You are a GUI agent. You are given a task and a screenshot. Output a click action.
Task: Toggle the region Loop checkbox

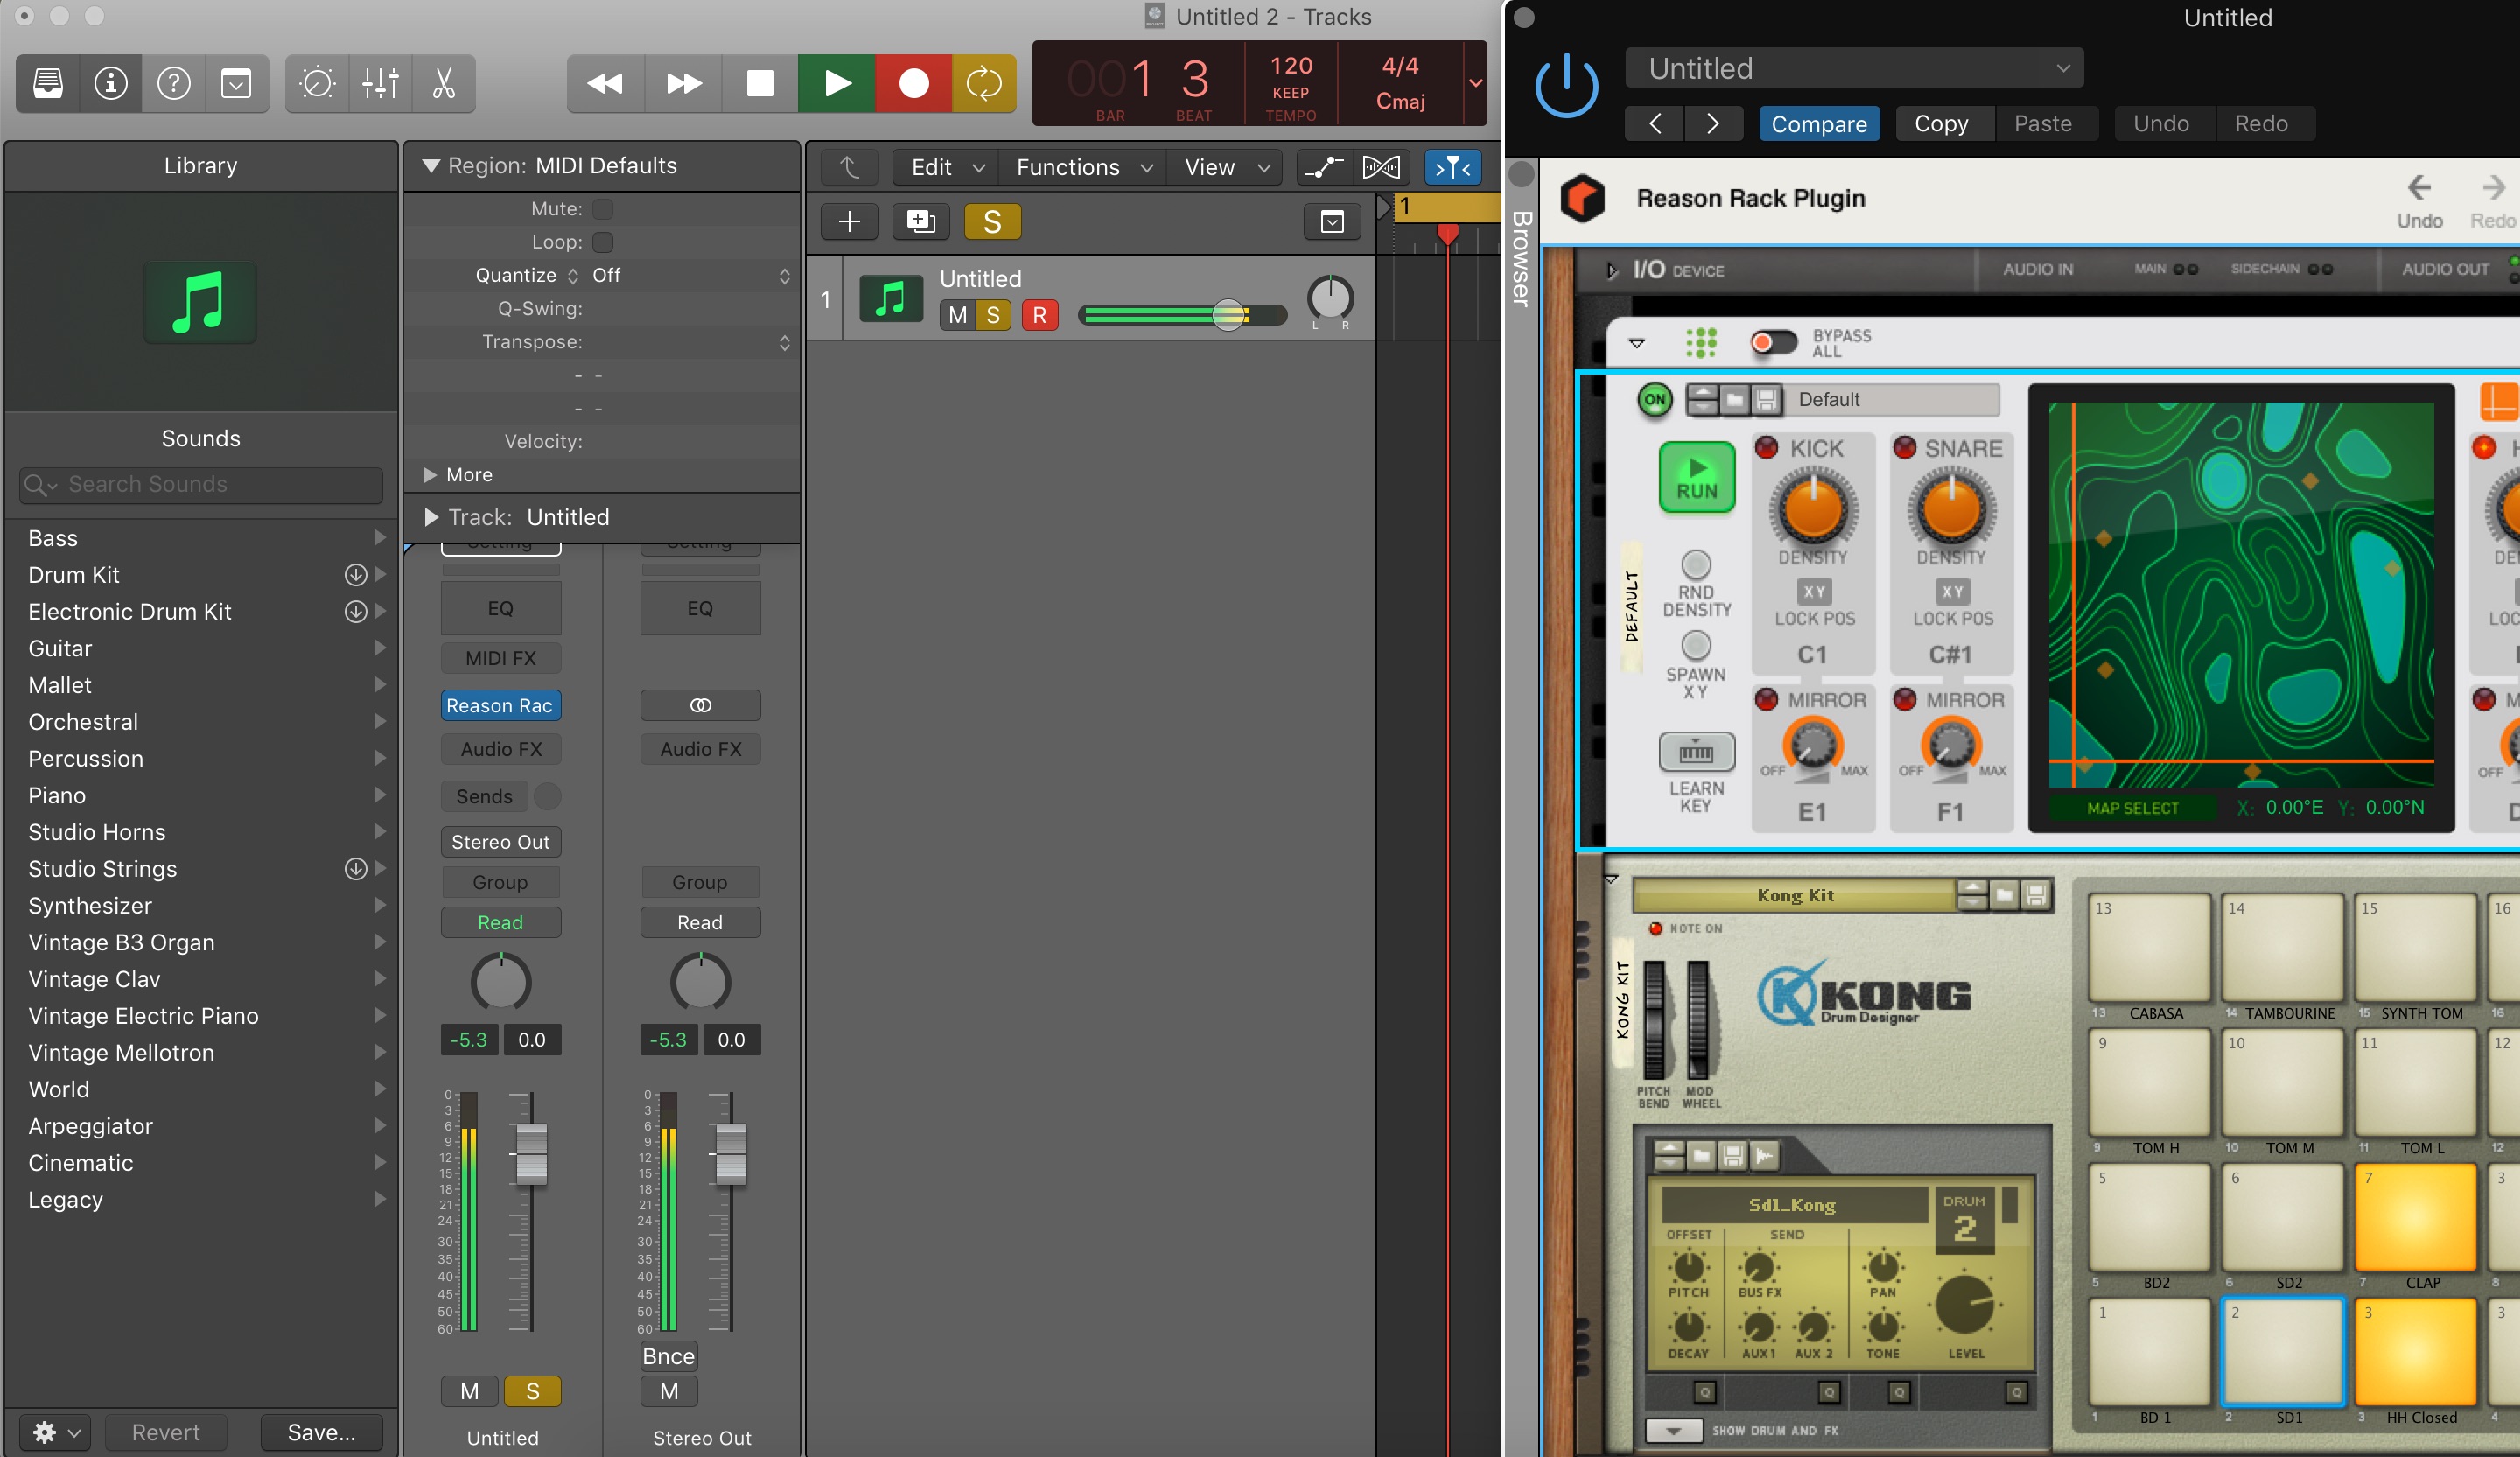pyautogui.click(x=603, y=242)
